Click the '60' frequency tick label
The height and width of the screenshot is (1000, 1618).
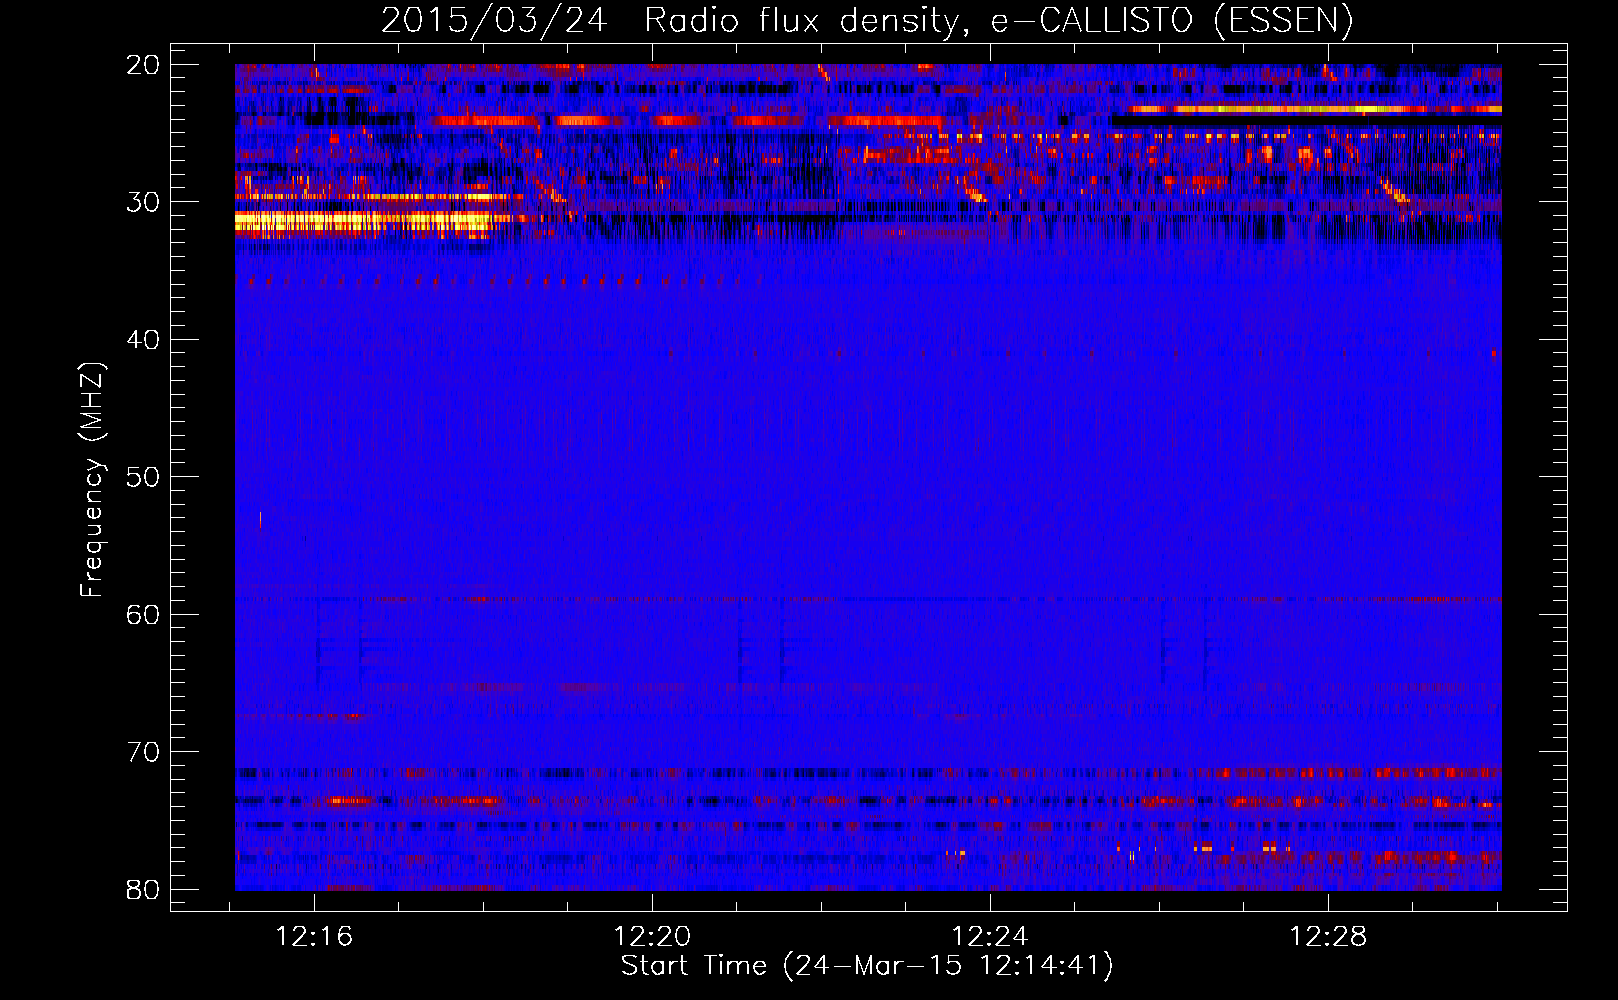[x=143, y=615]
